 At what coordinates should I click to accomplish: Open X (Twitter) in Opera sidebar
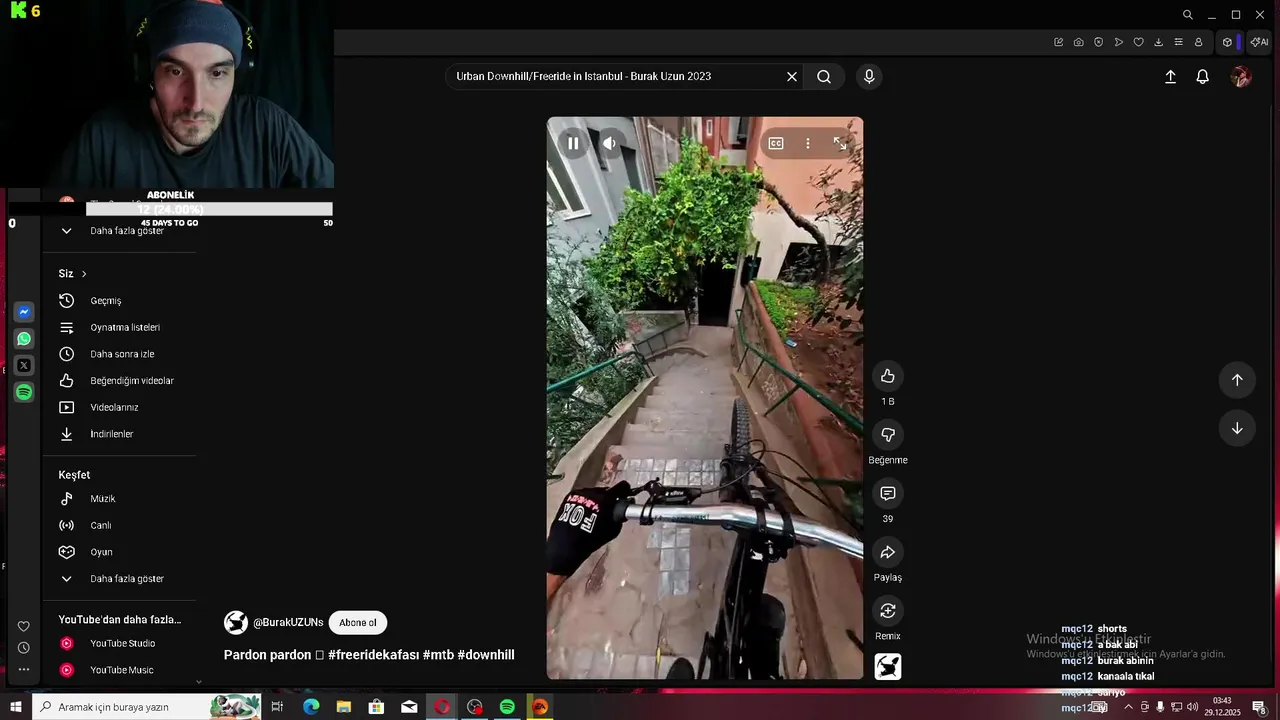tap(24, 365)
